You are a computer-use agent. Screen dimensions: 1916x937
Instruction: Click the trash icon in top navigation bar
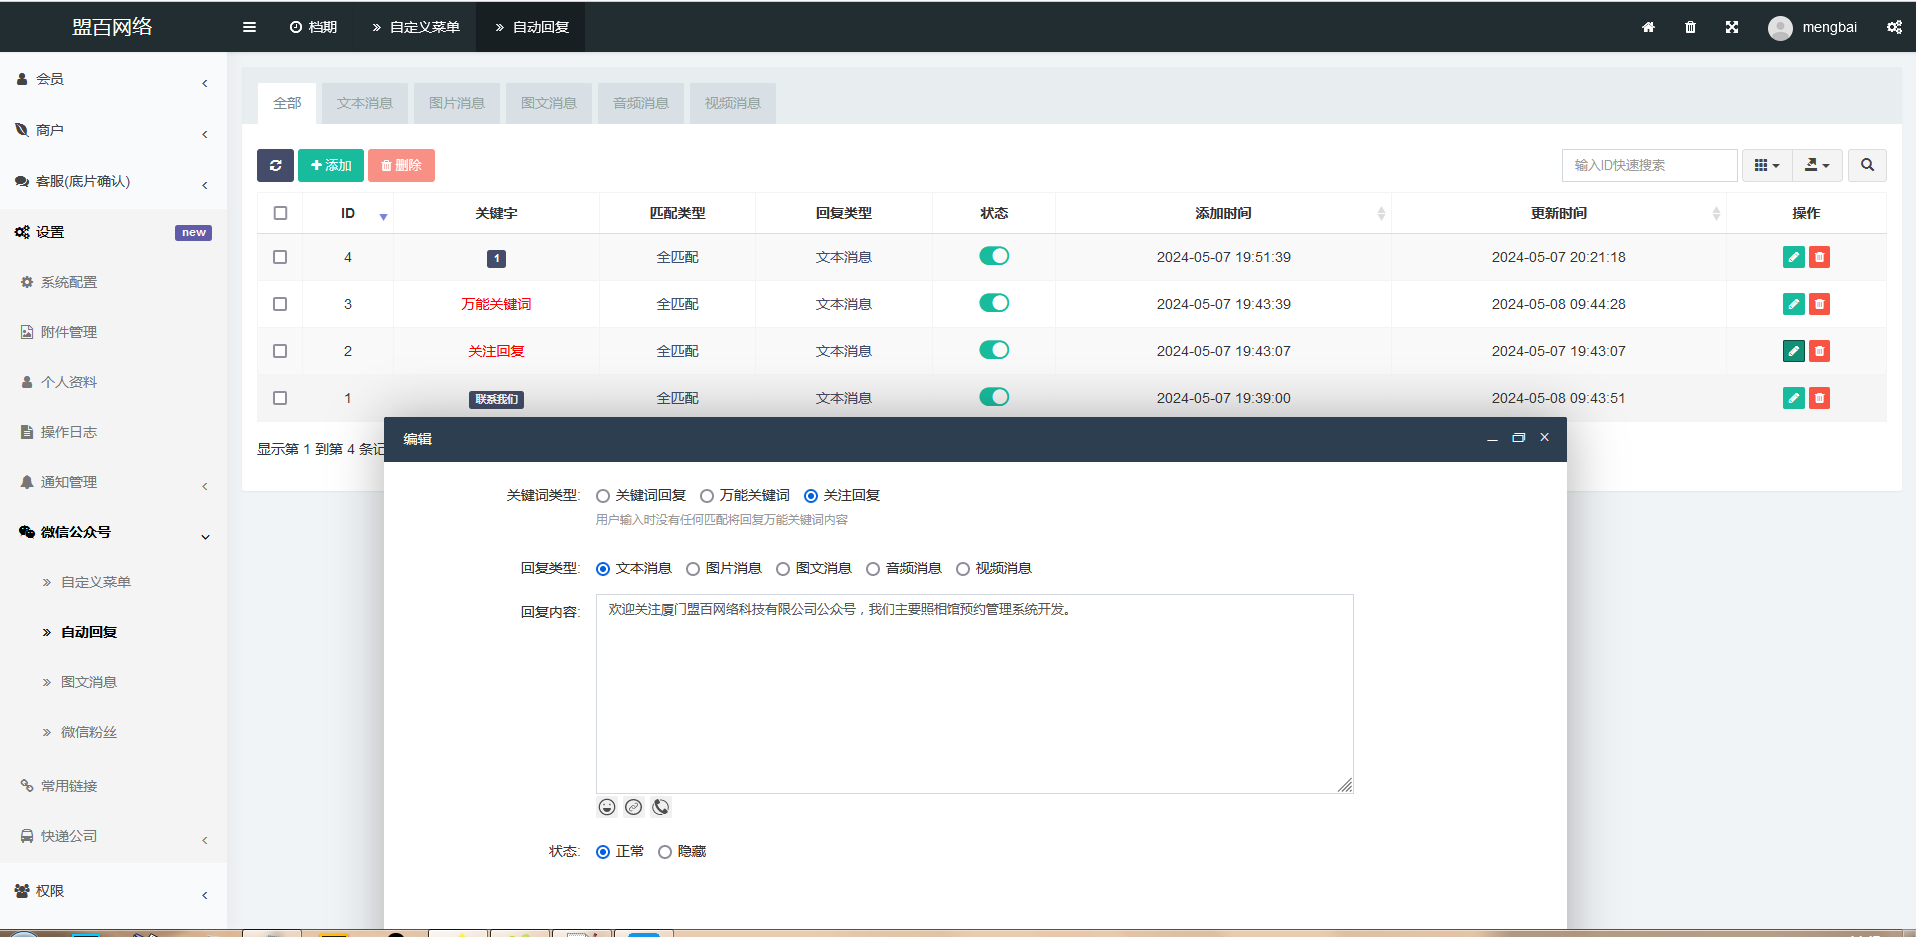tap(1690, 27)
